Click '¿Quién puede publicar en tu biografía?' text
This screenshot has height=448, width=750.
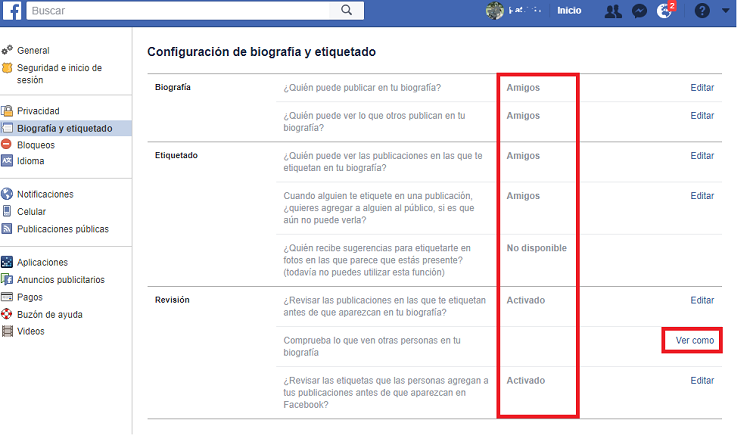click(x=362, y=87)
